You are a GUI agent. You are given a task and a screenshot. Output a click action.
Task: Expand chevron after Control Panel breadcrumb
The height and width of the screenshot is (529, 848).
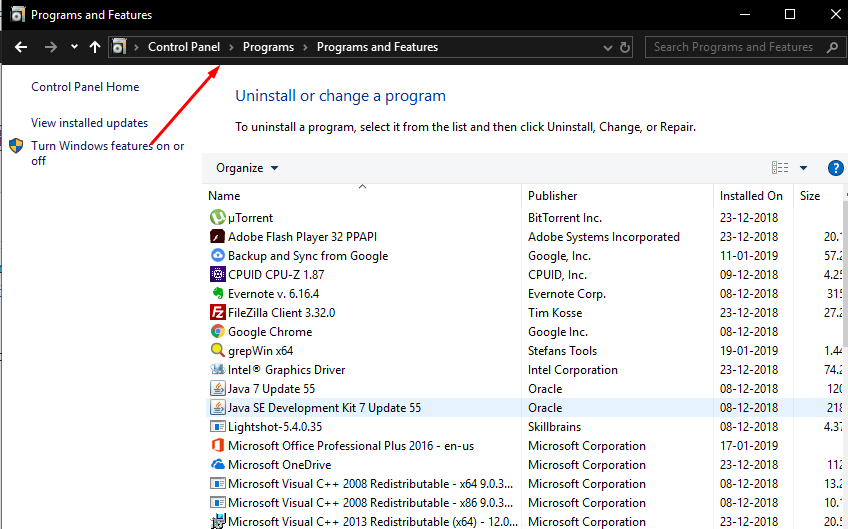[231, 48]
